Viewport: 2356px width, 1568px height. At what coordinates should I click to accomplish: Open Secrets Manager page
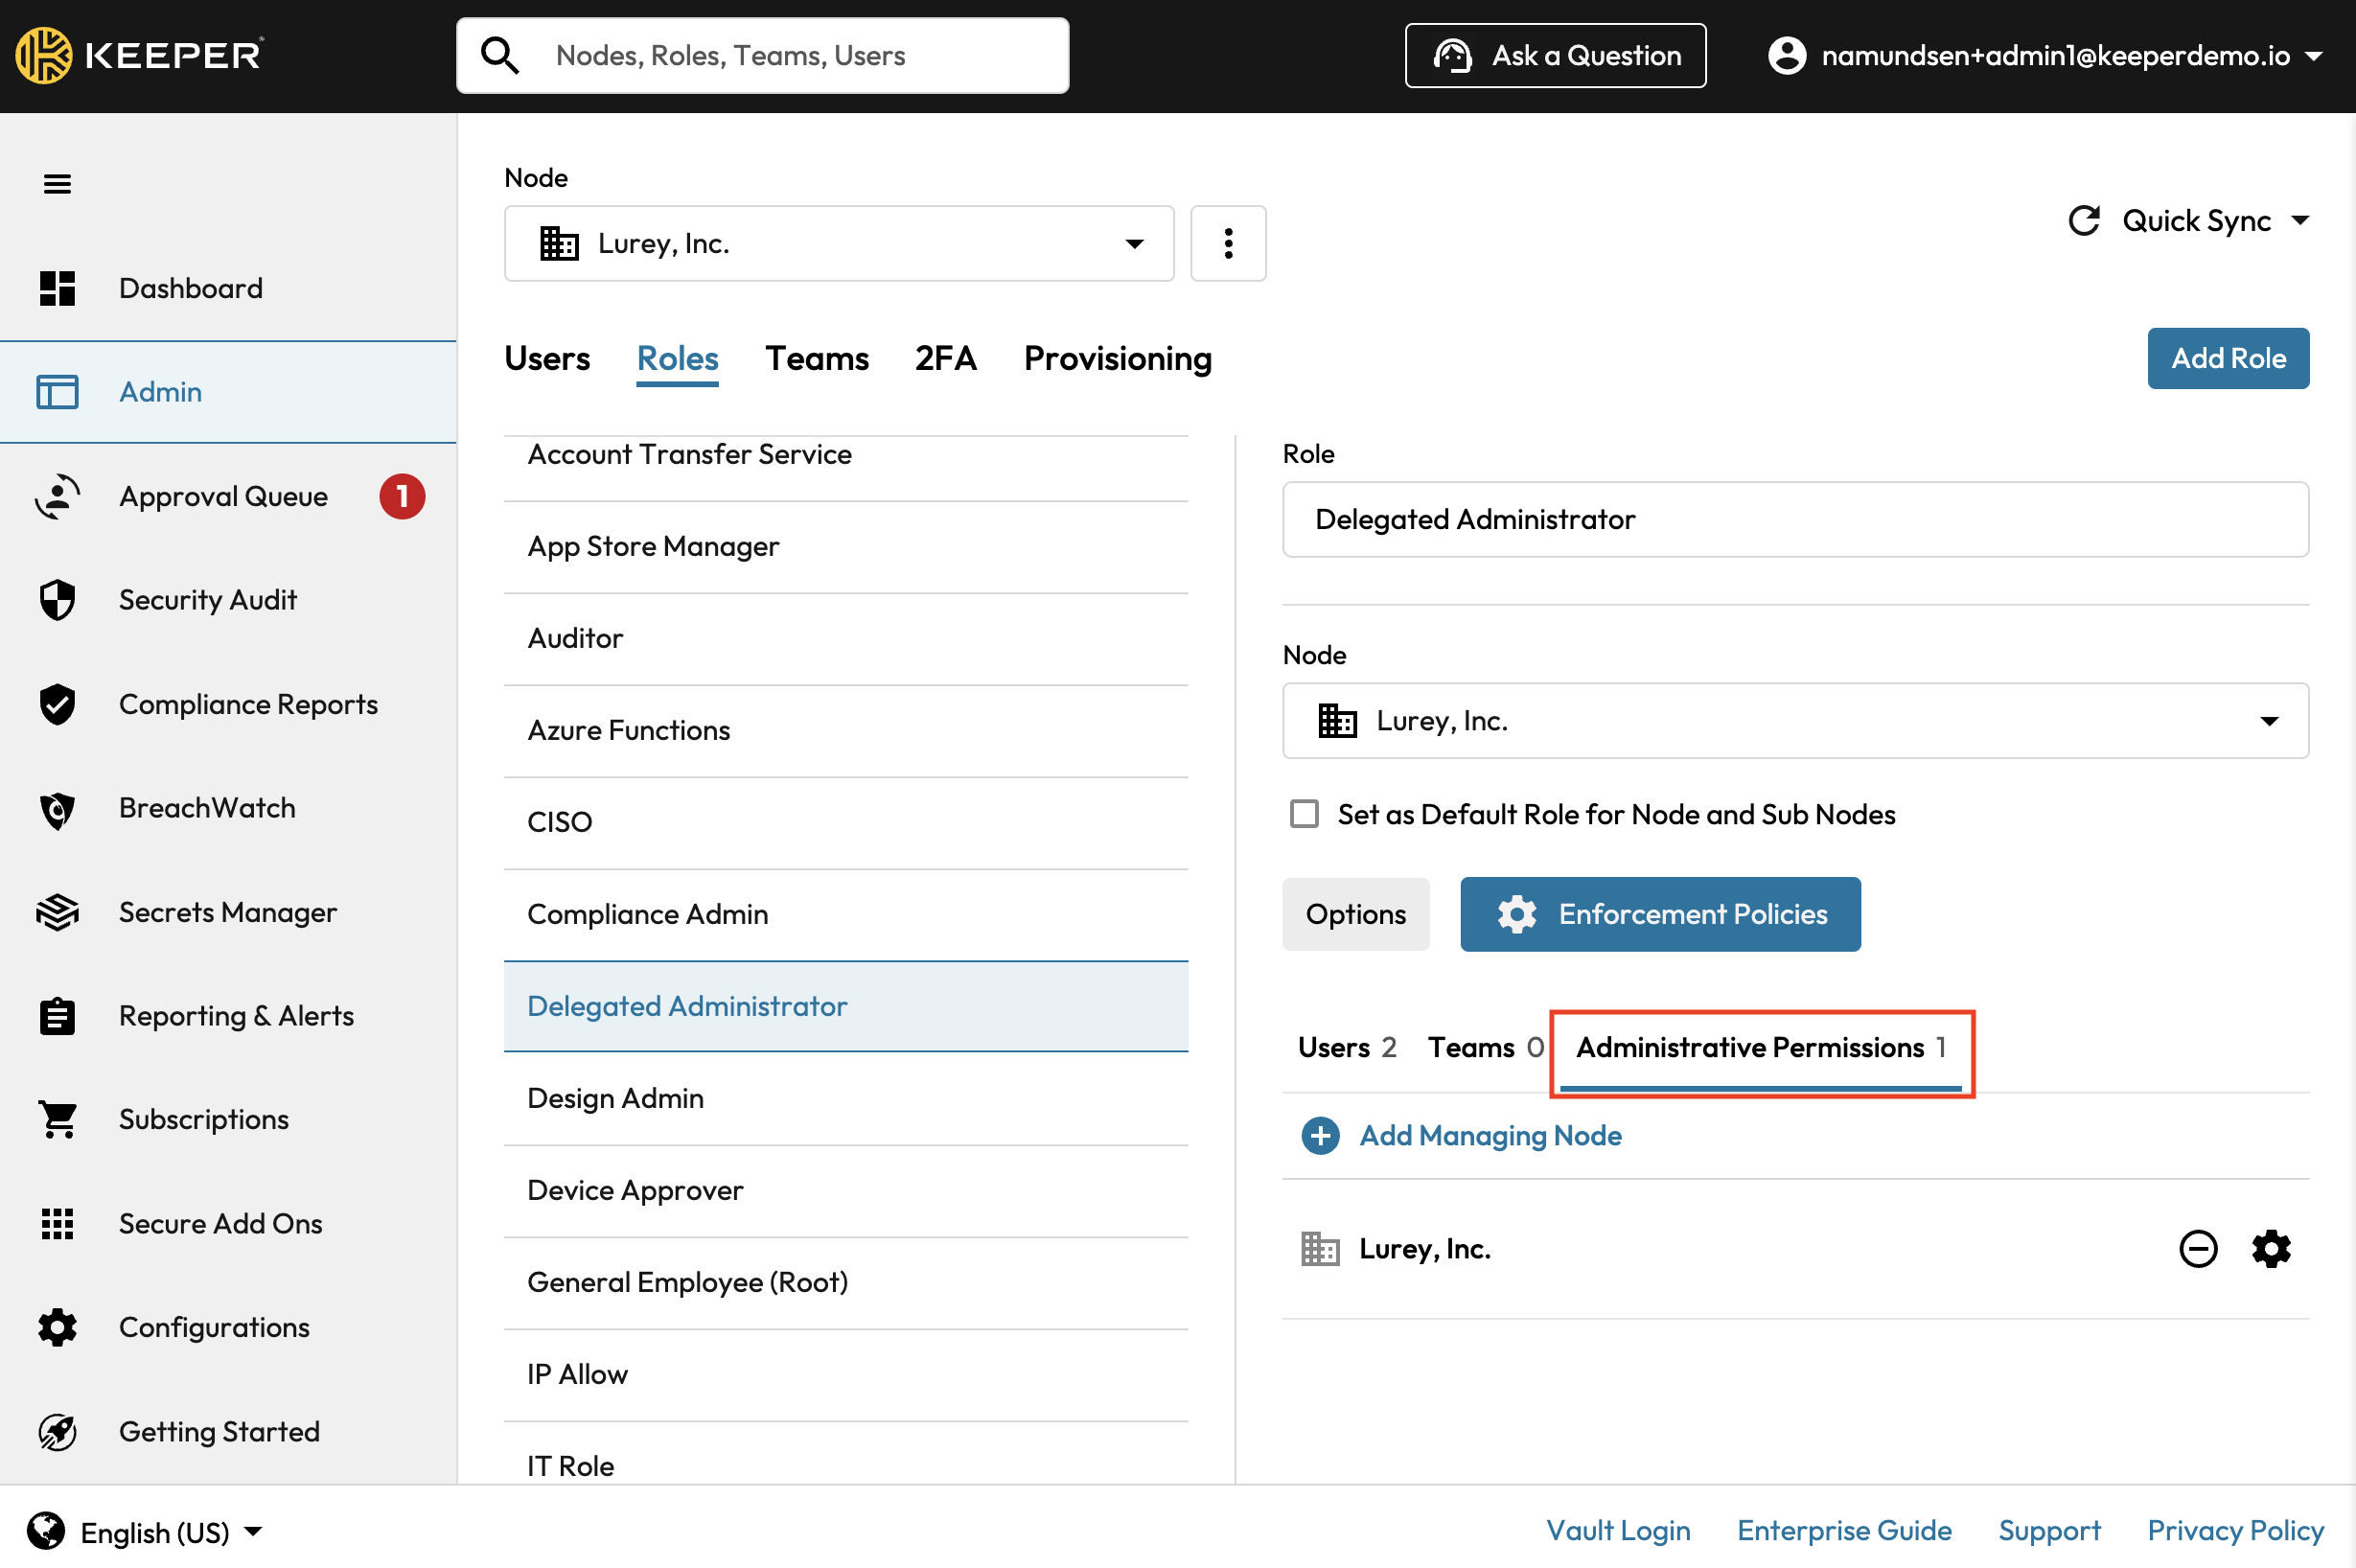pyautogui.click(x=227, y=912)
